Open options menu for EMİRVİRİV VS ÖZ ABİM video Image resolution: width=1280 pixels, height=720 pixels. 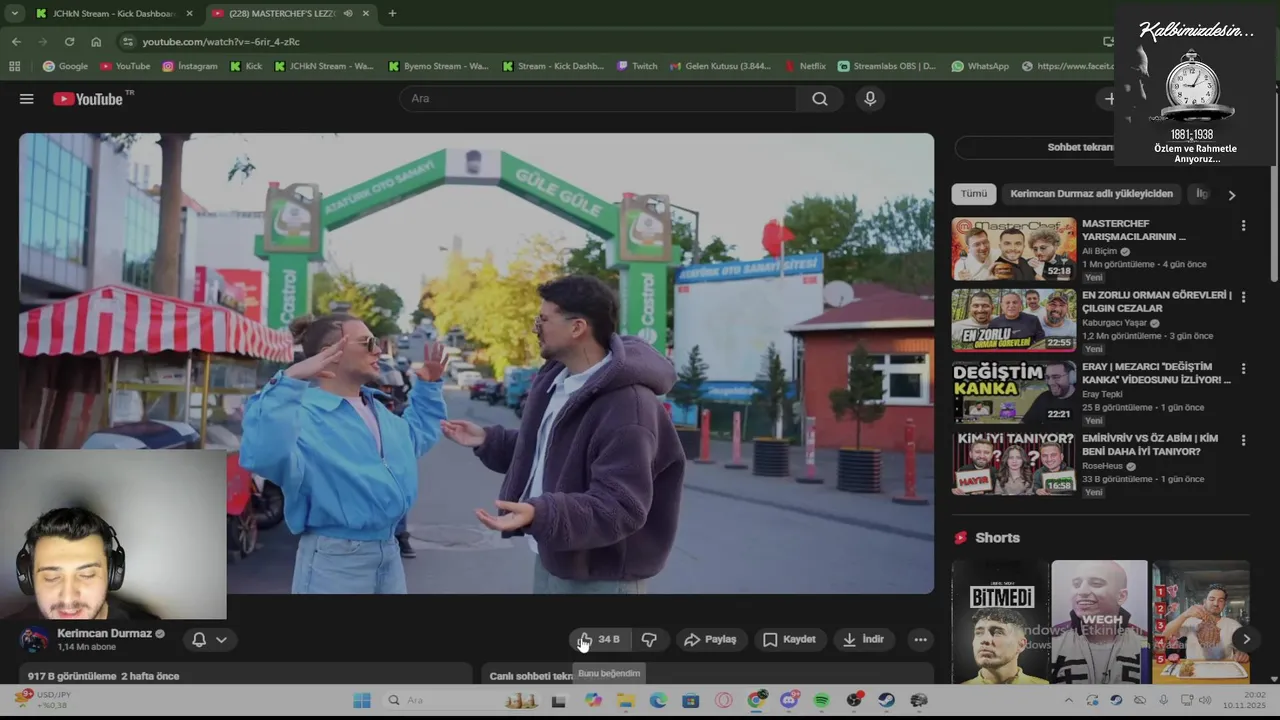(1243, 440)
